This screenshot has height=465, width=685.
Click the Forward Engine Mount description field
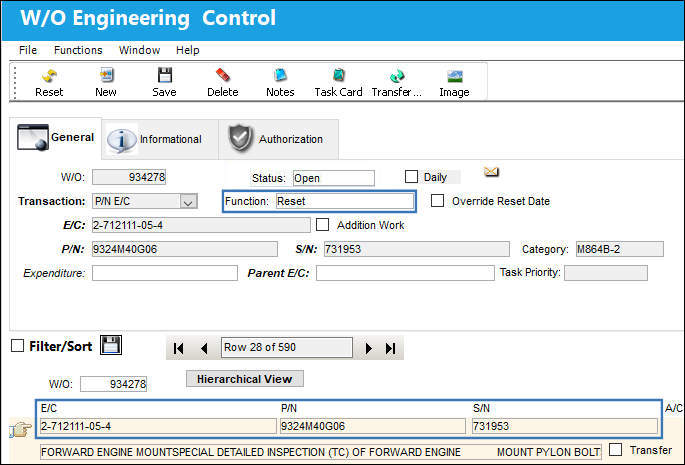pos(321,452)
